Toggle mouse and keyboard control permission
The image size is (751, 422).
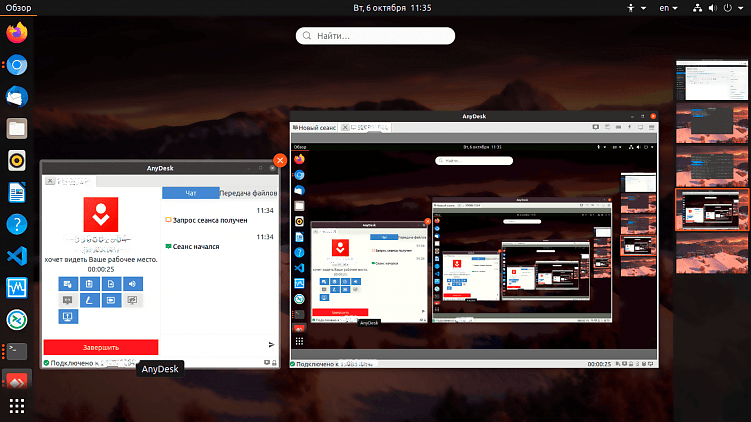[68, 284]
